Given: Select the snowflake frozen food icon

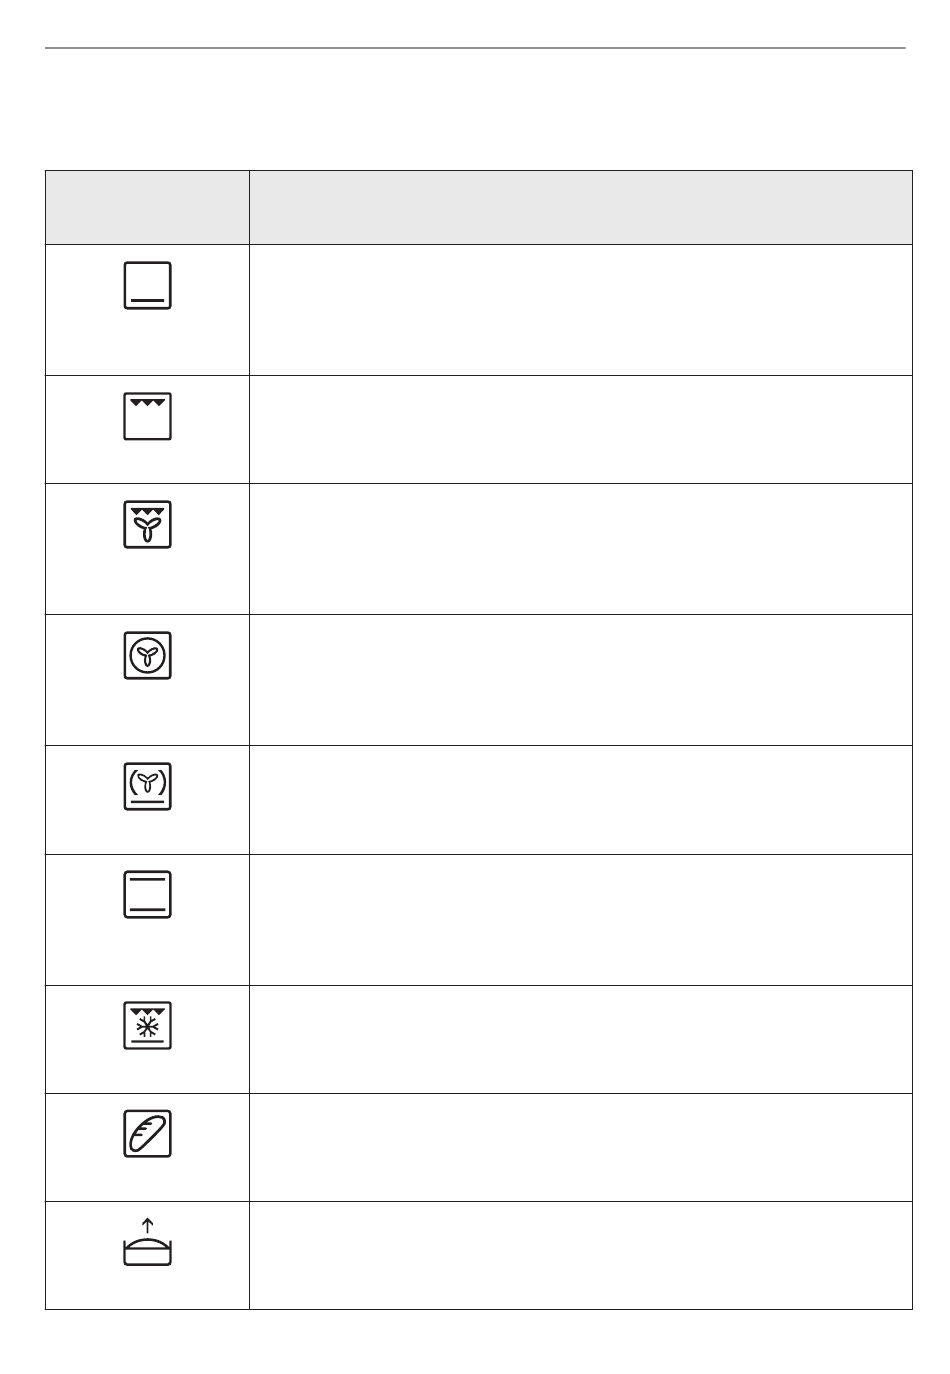Looking at the screenshot, I should pyautogui.click(x=148, y=1026).
